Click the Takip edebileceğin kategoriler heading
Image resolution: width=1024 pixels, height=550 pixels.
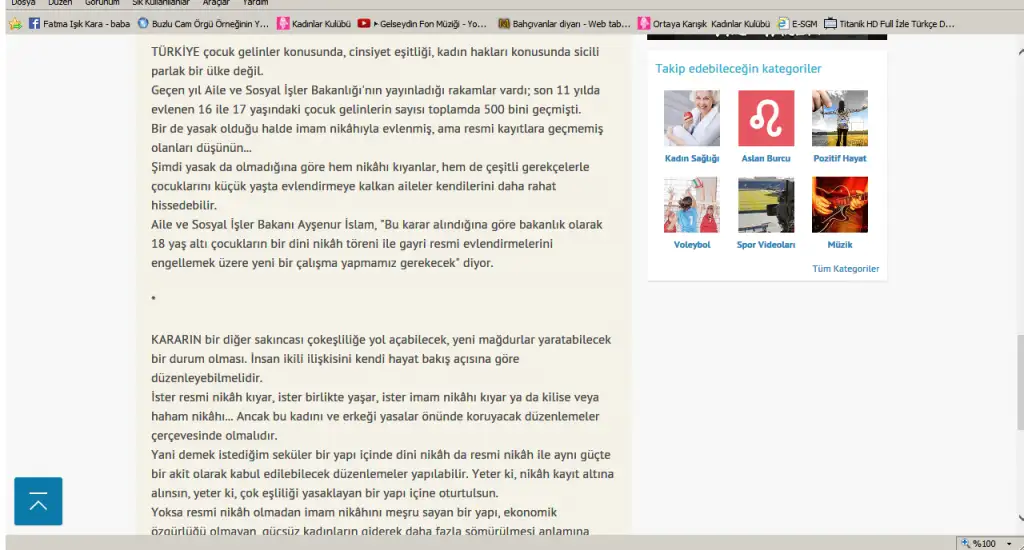pos(739,69)
